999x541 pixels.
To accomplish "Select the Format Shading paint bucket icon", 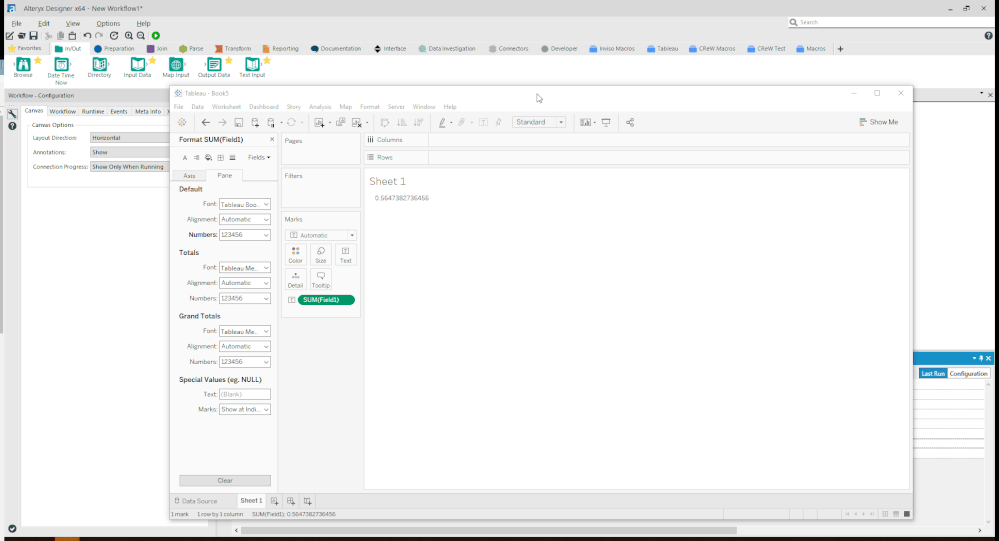I will (208, 158).
